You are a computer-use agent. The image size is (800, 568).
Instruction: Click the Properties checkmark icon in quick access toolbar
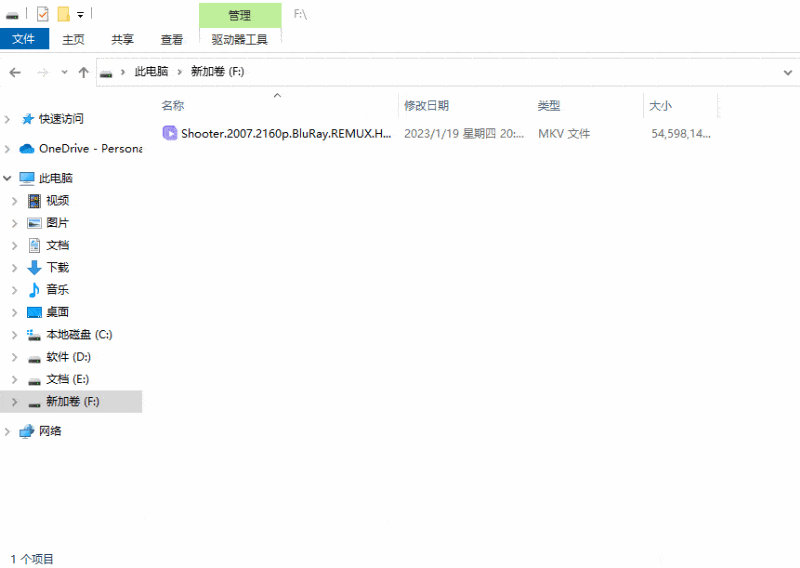(43, 14)
